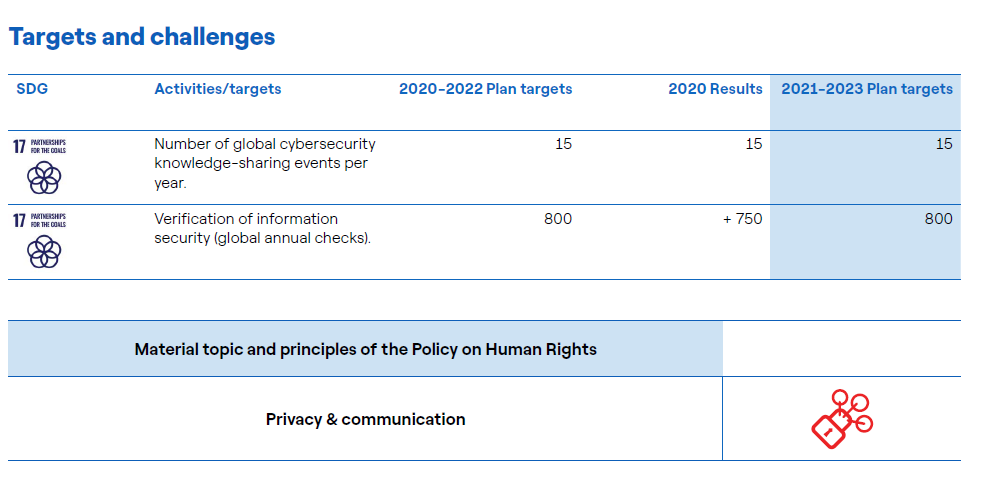Click the highlighted 2021-2023 Plan targets header

(x=867, y=89)
